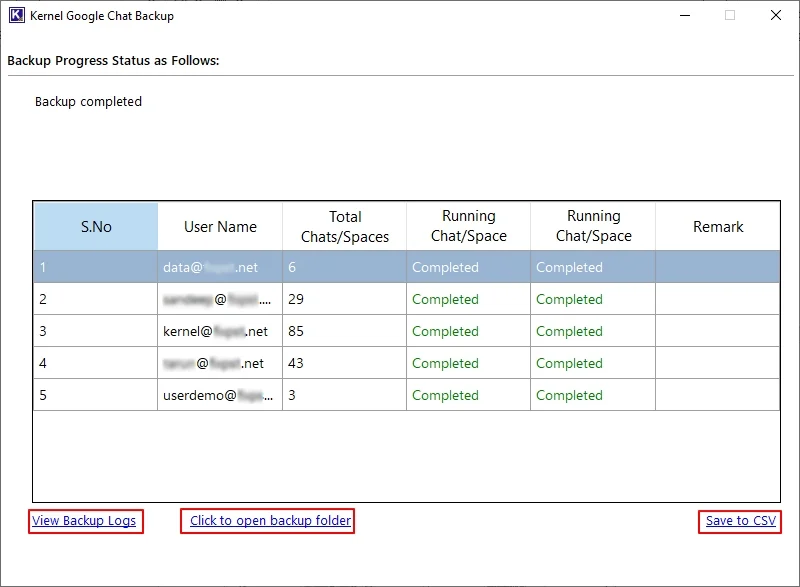Click the Backup Progress Status heading
The height and width of the screenshot is (587, 800).
[x=113, y=60]
